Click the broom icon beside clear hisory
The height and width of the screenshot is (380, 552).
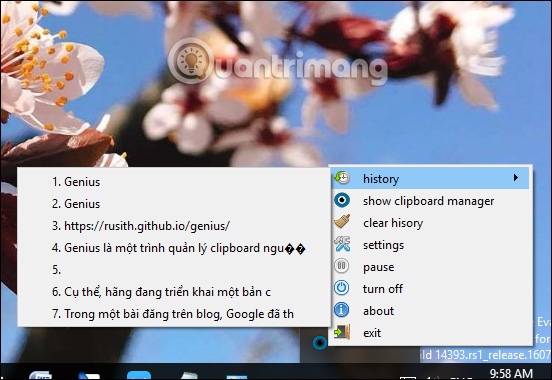click(342, 222)
